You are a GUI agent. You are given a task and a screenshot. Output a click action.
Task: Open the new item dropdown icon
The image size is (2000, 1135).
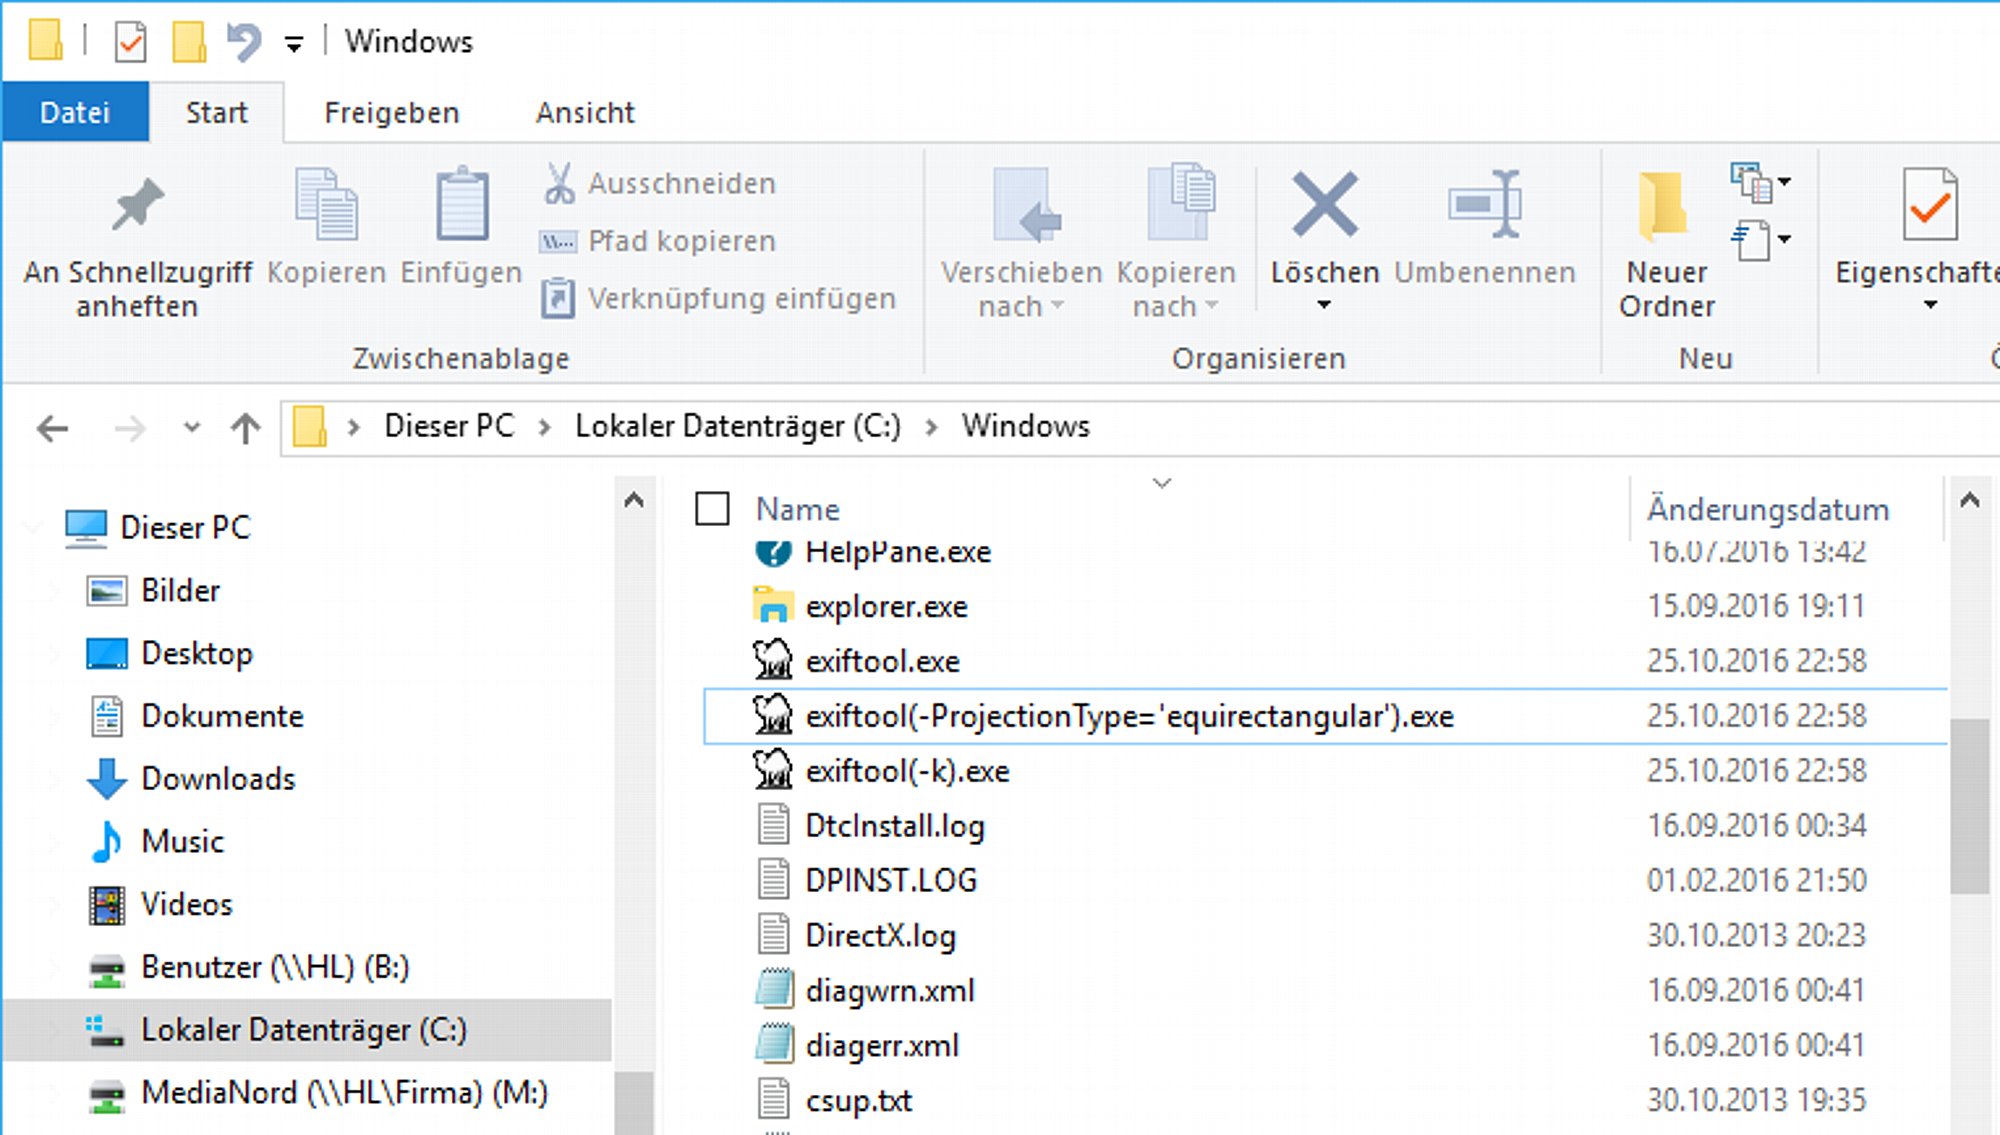tap(1760, 182)
